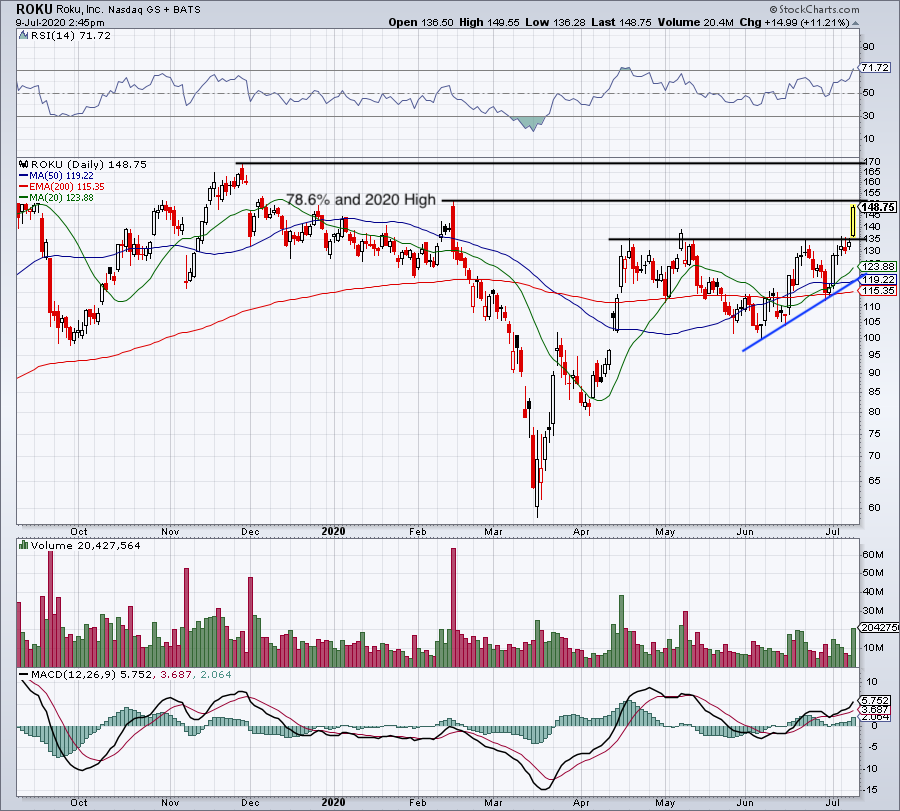
Task: Click the ROKU ticker symbol in header
Action: point(34,9)
